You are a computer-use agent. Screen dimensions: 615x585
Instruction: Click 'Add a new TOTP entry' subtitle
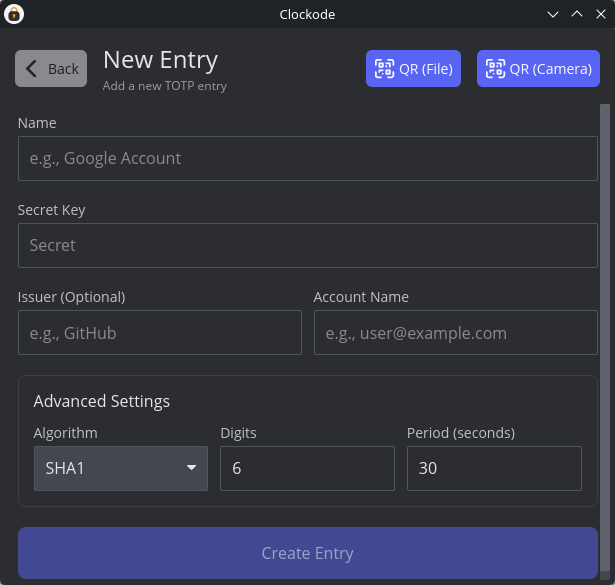165,86
